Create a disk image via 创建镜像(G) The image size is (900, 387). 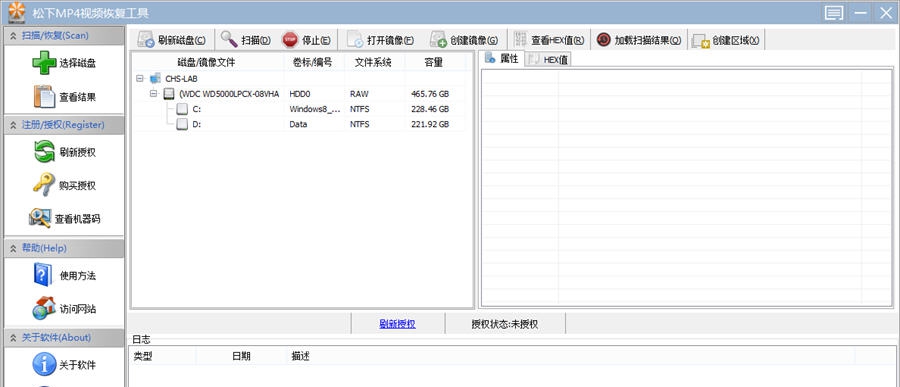point(464,40)
